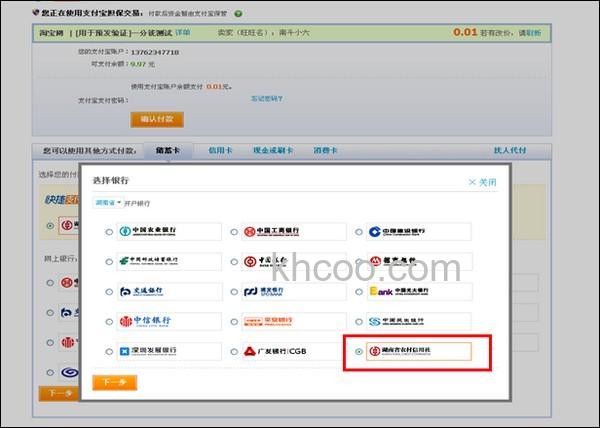Image resolution: width=600 pixels, height=428 pixels.
Task: Click the Alipay account number 13762347718
Action: tap(155, 52)
